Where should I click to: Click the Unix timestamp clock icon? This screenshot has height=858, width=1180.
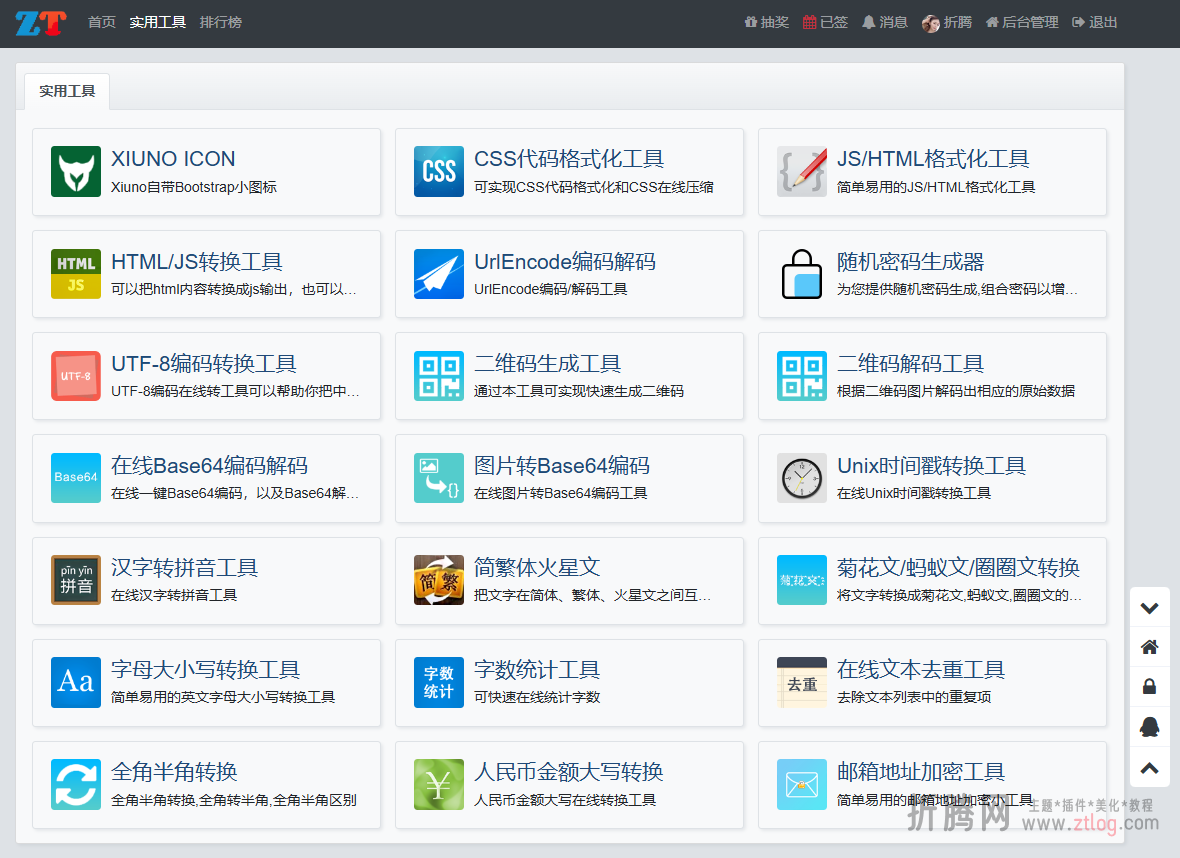coord(802,478)
